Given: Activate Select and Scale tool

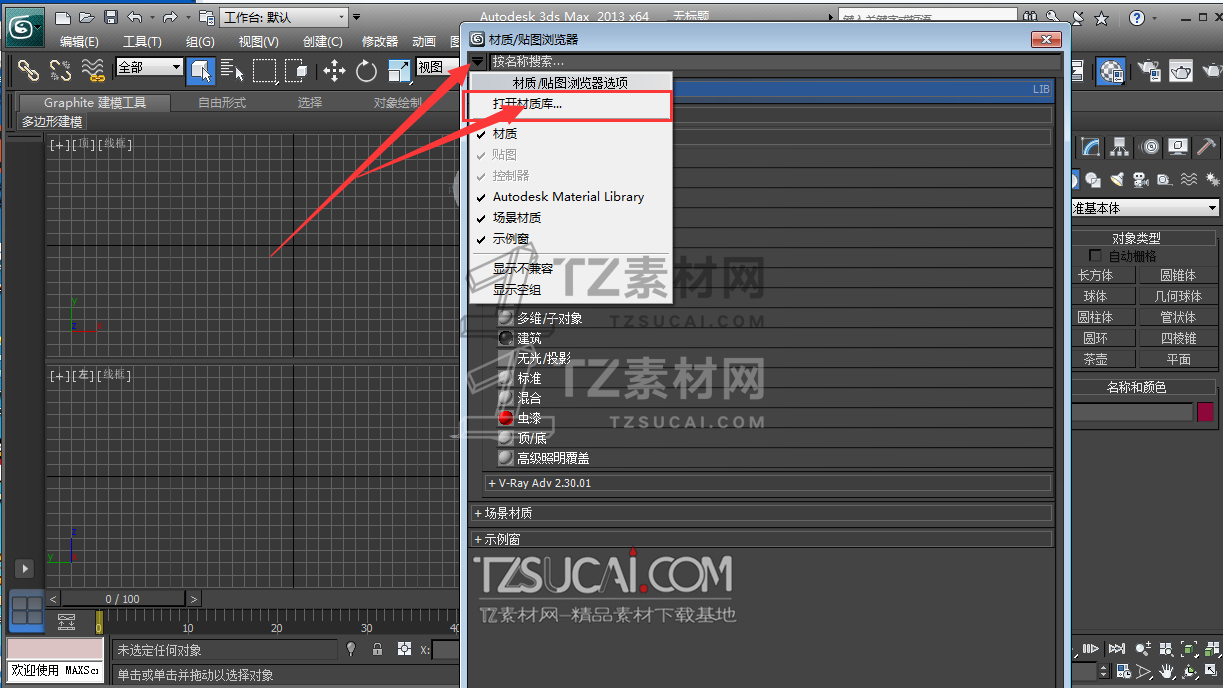Looking at the screenshot, I should coord(399,70).
